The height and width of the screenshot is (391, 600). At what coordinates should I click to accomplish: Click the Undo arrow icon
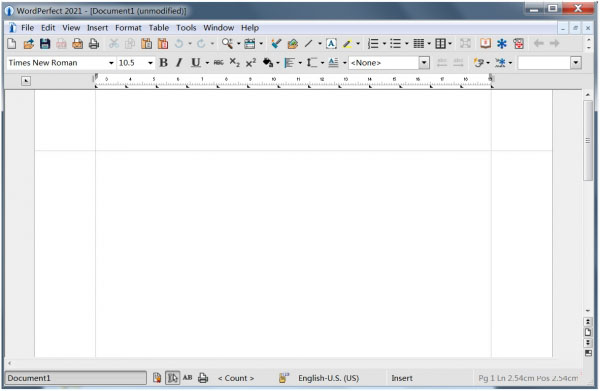pyautogui.click(x=179, y=44)
